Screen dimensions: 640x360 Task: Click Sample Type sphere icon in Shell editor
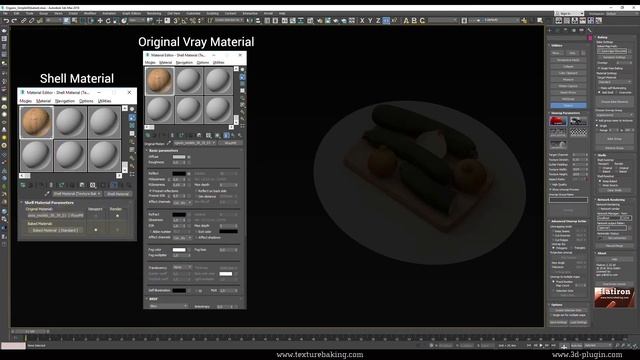(x=132, y=109)
